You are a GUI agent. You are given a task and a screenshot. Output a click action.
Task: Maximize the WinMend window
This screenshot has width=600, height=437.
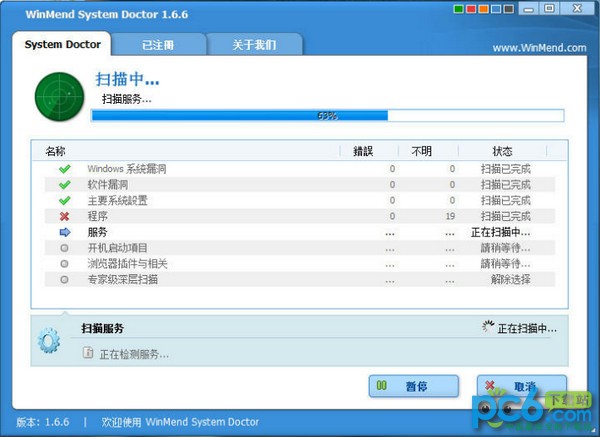point(549,8)
